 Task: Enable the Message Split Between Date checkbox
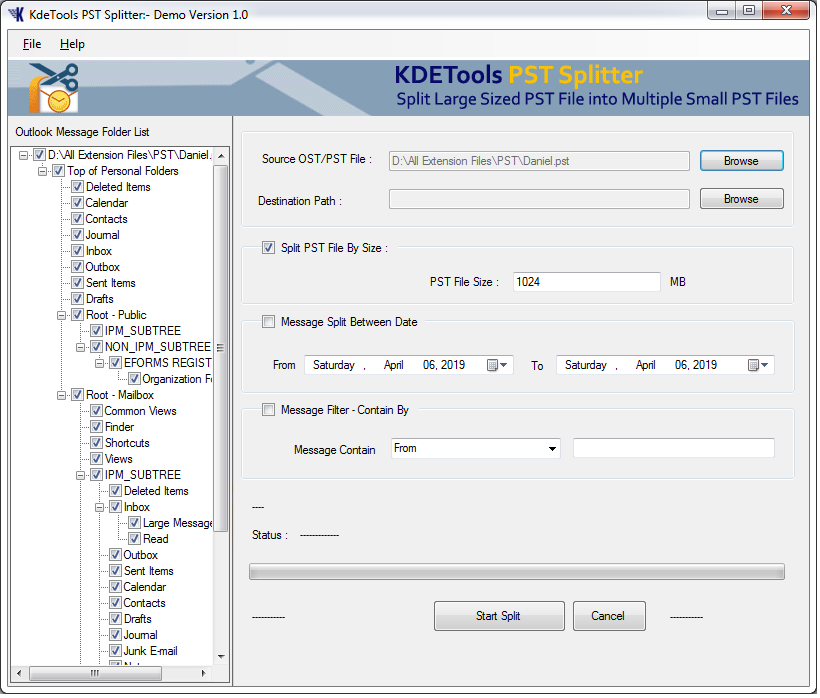click(268, 322)
